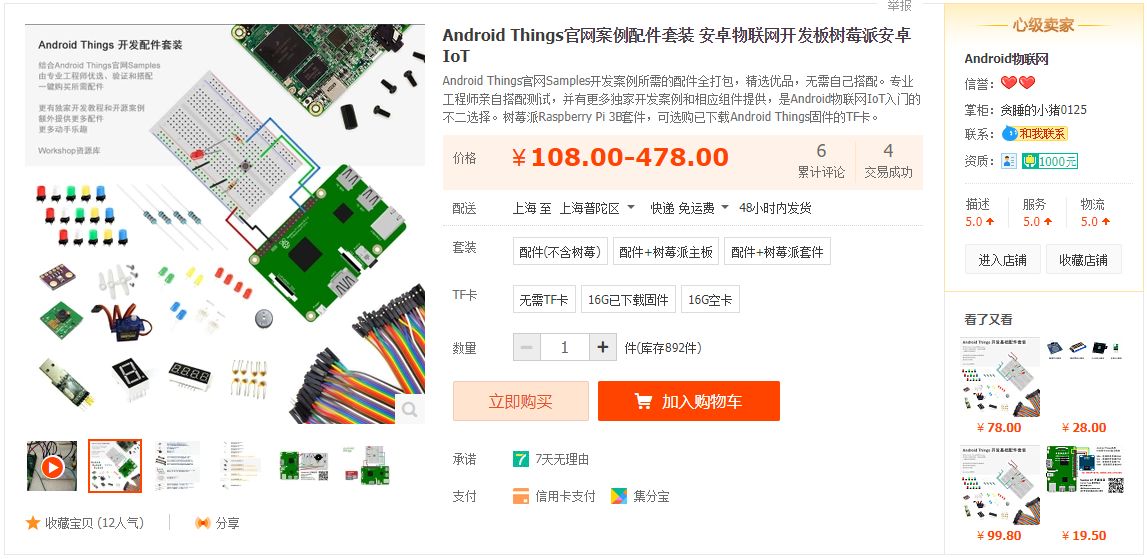Viewport: 1147px width, 559px height.
Task: Play the product video thumbnail
Action: pyautogui.click(x=52, y=466)
